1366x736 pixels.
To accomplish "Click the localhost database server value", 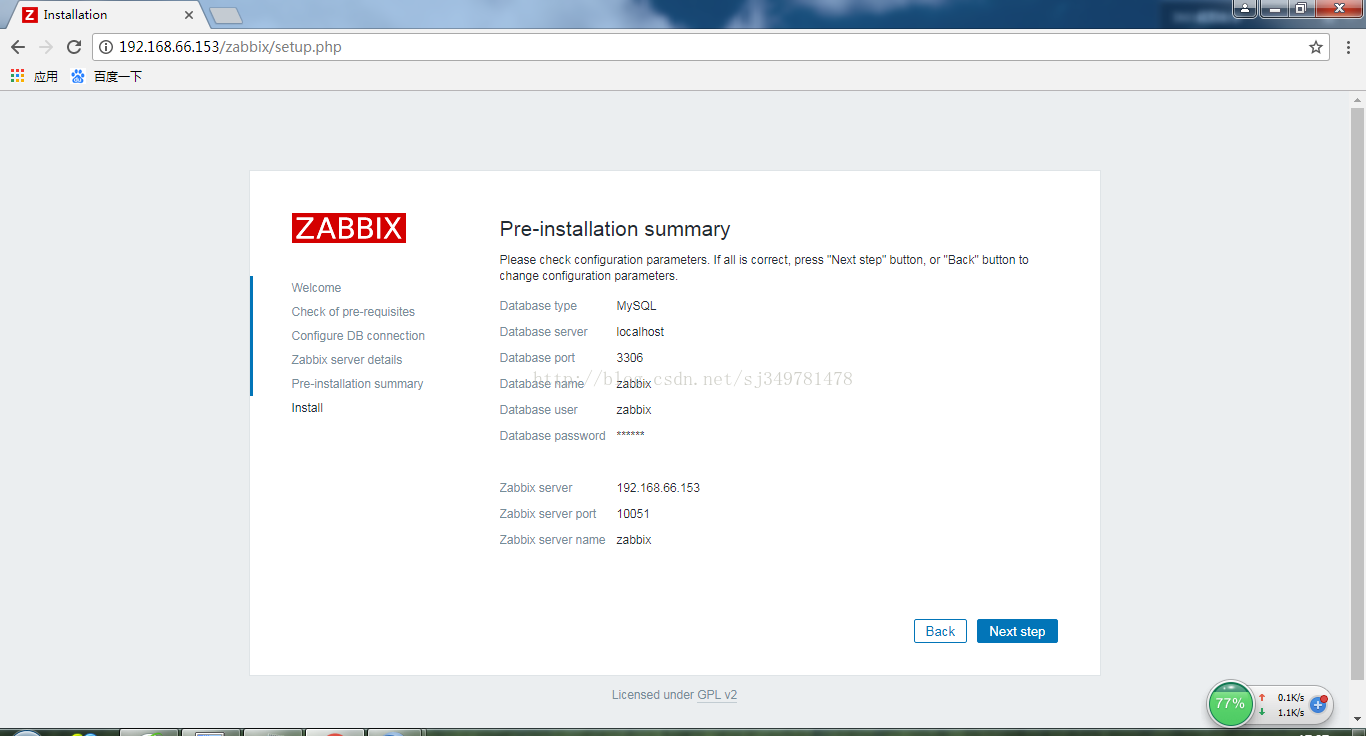I will (640, 332).
